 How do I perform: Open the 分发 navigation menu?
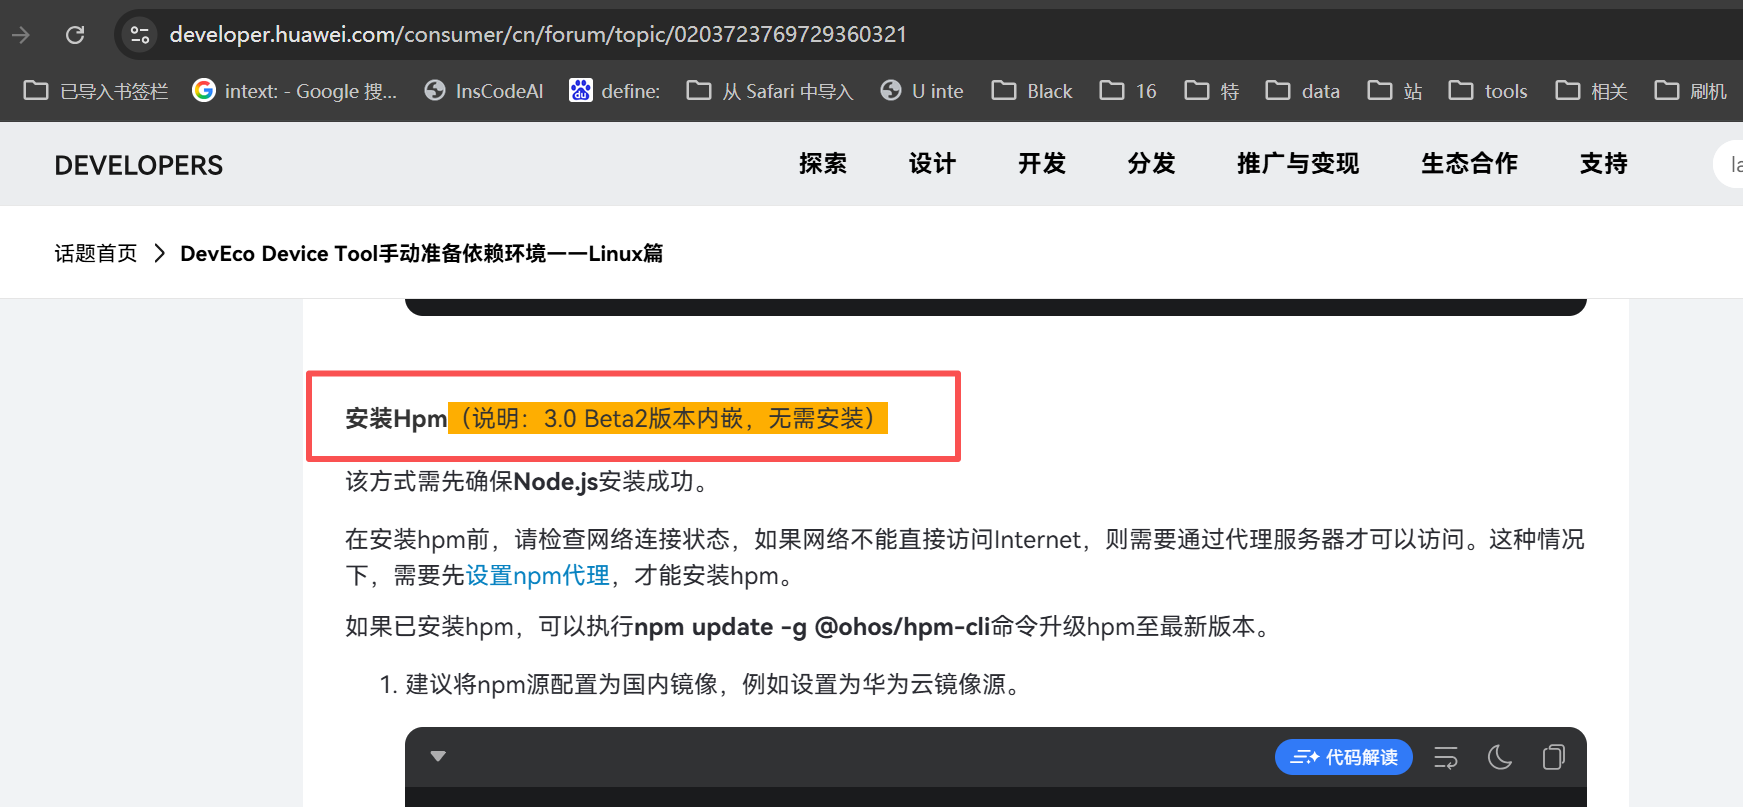[1151, 164]
